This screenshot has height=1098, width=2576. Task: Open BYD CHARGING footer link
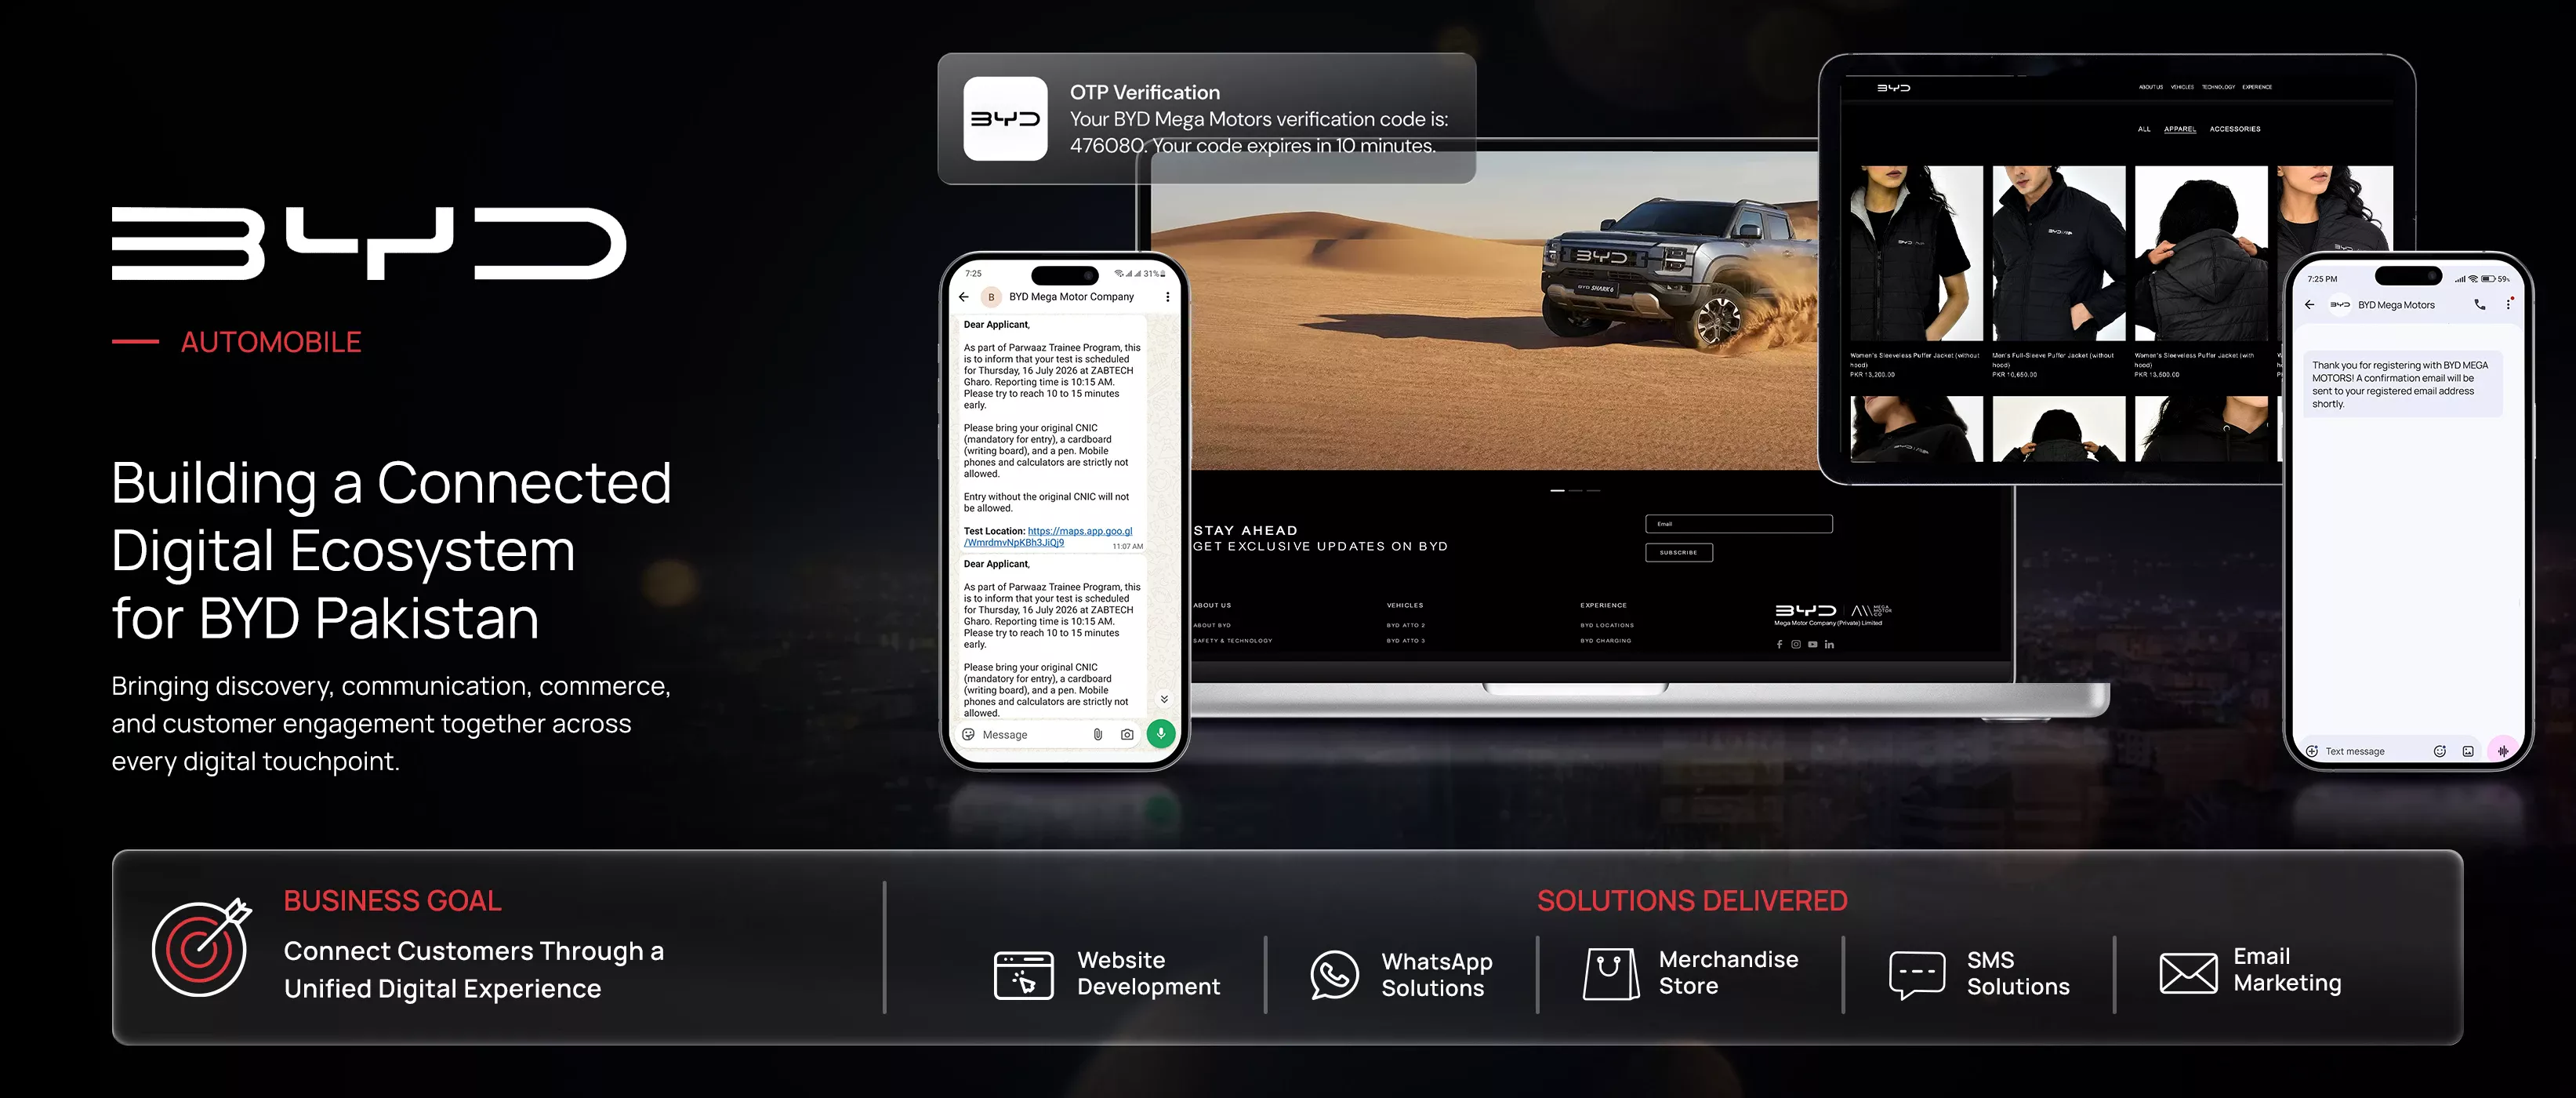click(1605, 640)
